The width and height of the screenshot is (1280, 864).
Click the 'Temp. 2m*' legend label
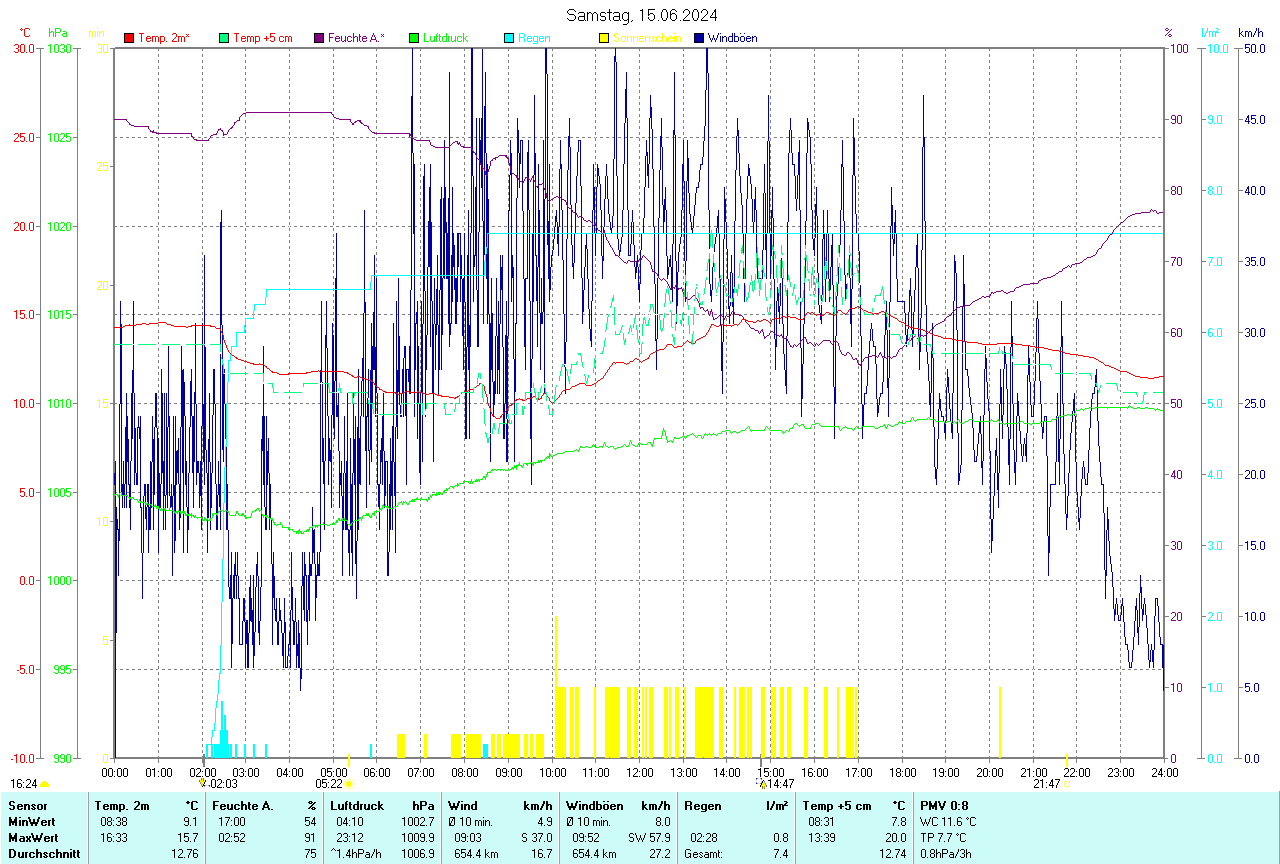click(x=164, y=38)
